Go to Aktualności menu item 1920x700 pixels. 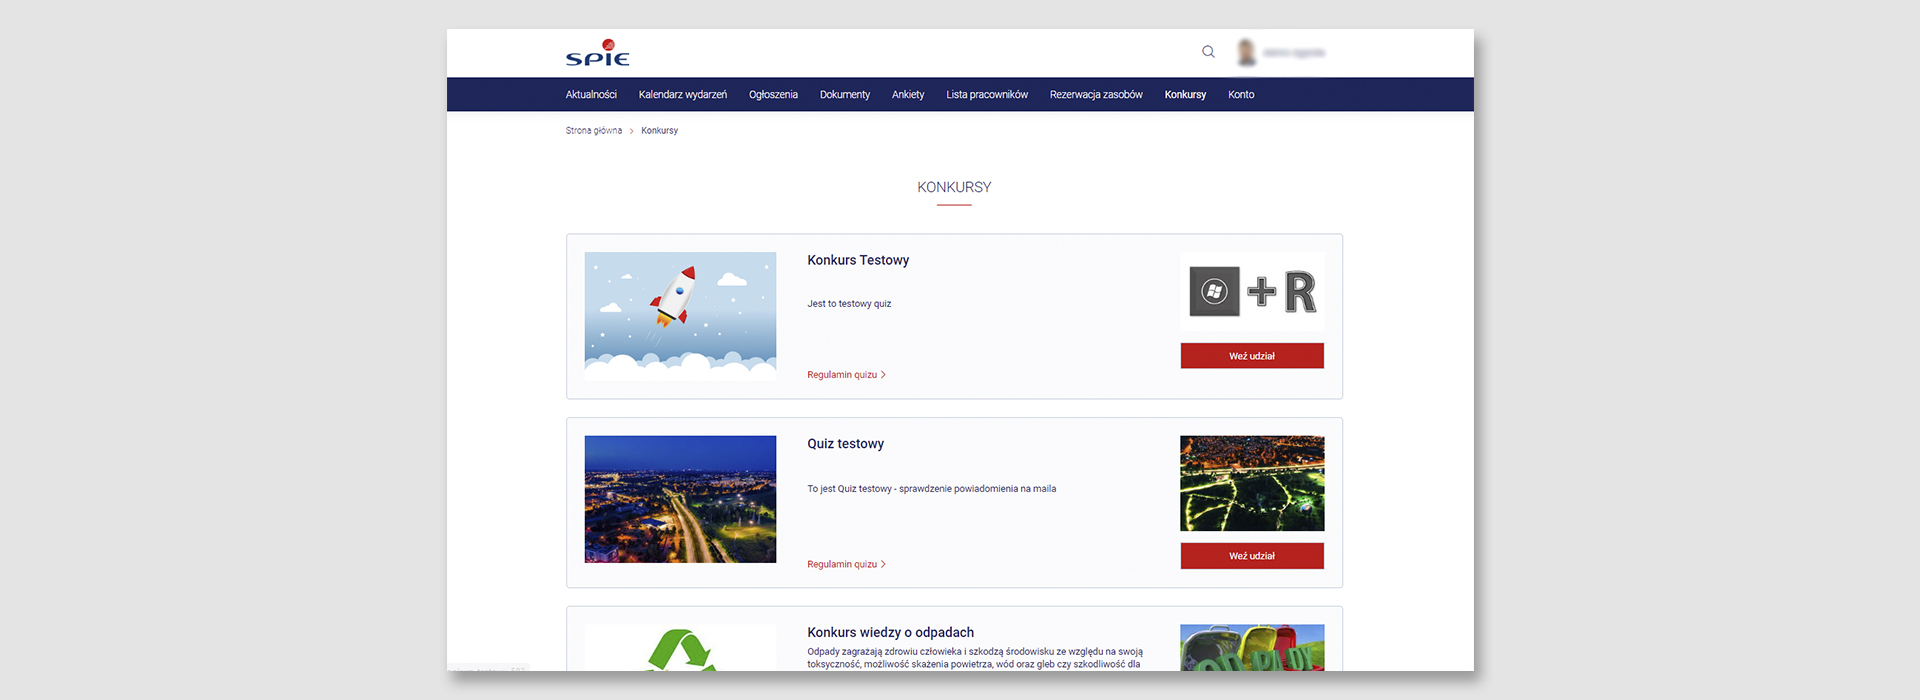591,95
